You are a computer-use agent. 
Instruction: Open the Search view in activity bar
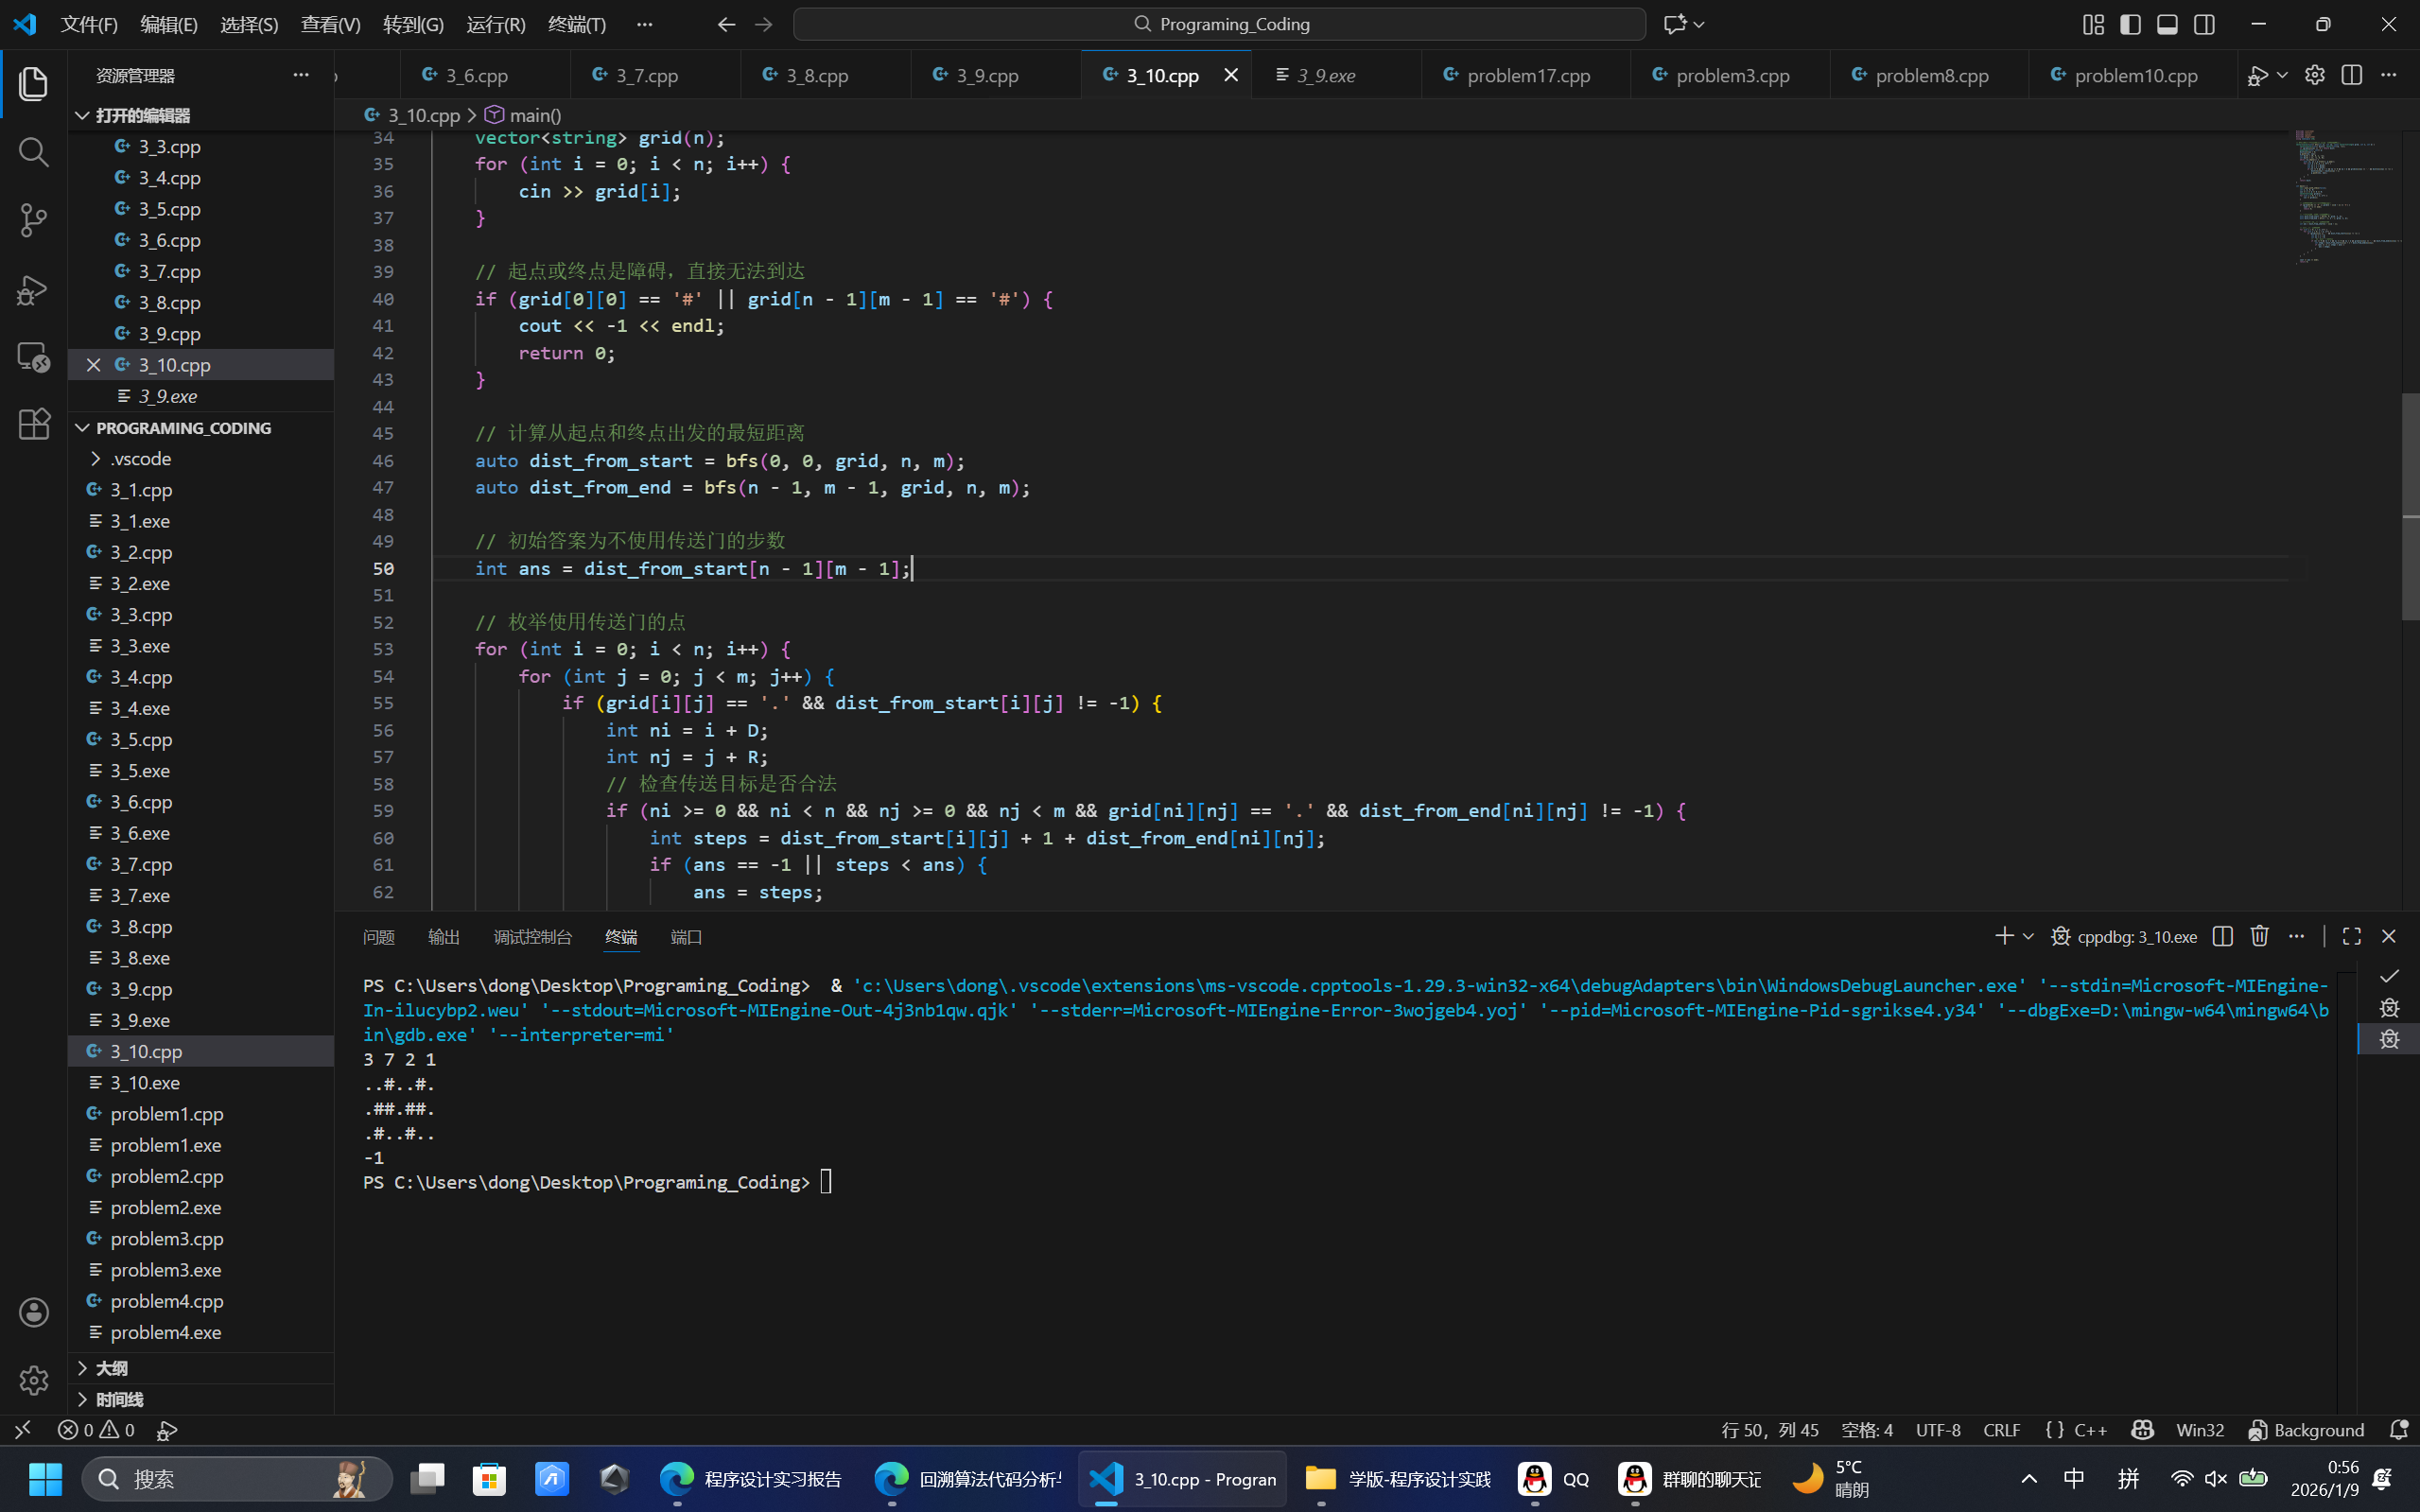click(x=34, y=152)
